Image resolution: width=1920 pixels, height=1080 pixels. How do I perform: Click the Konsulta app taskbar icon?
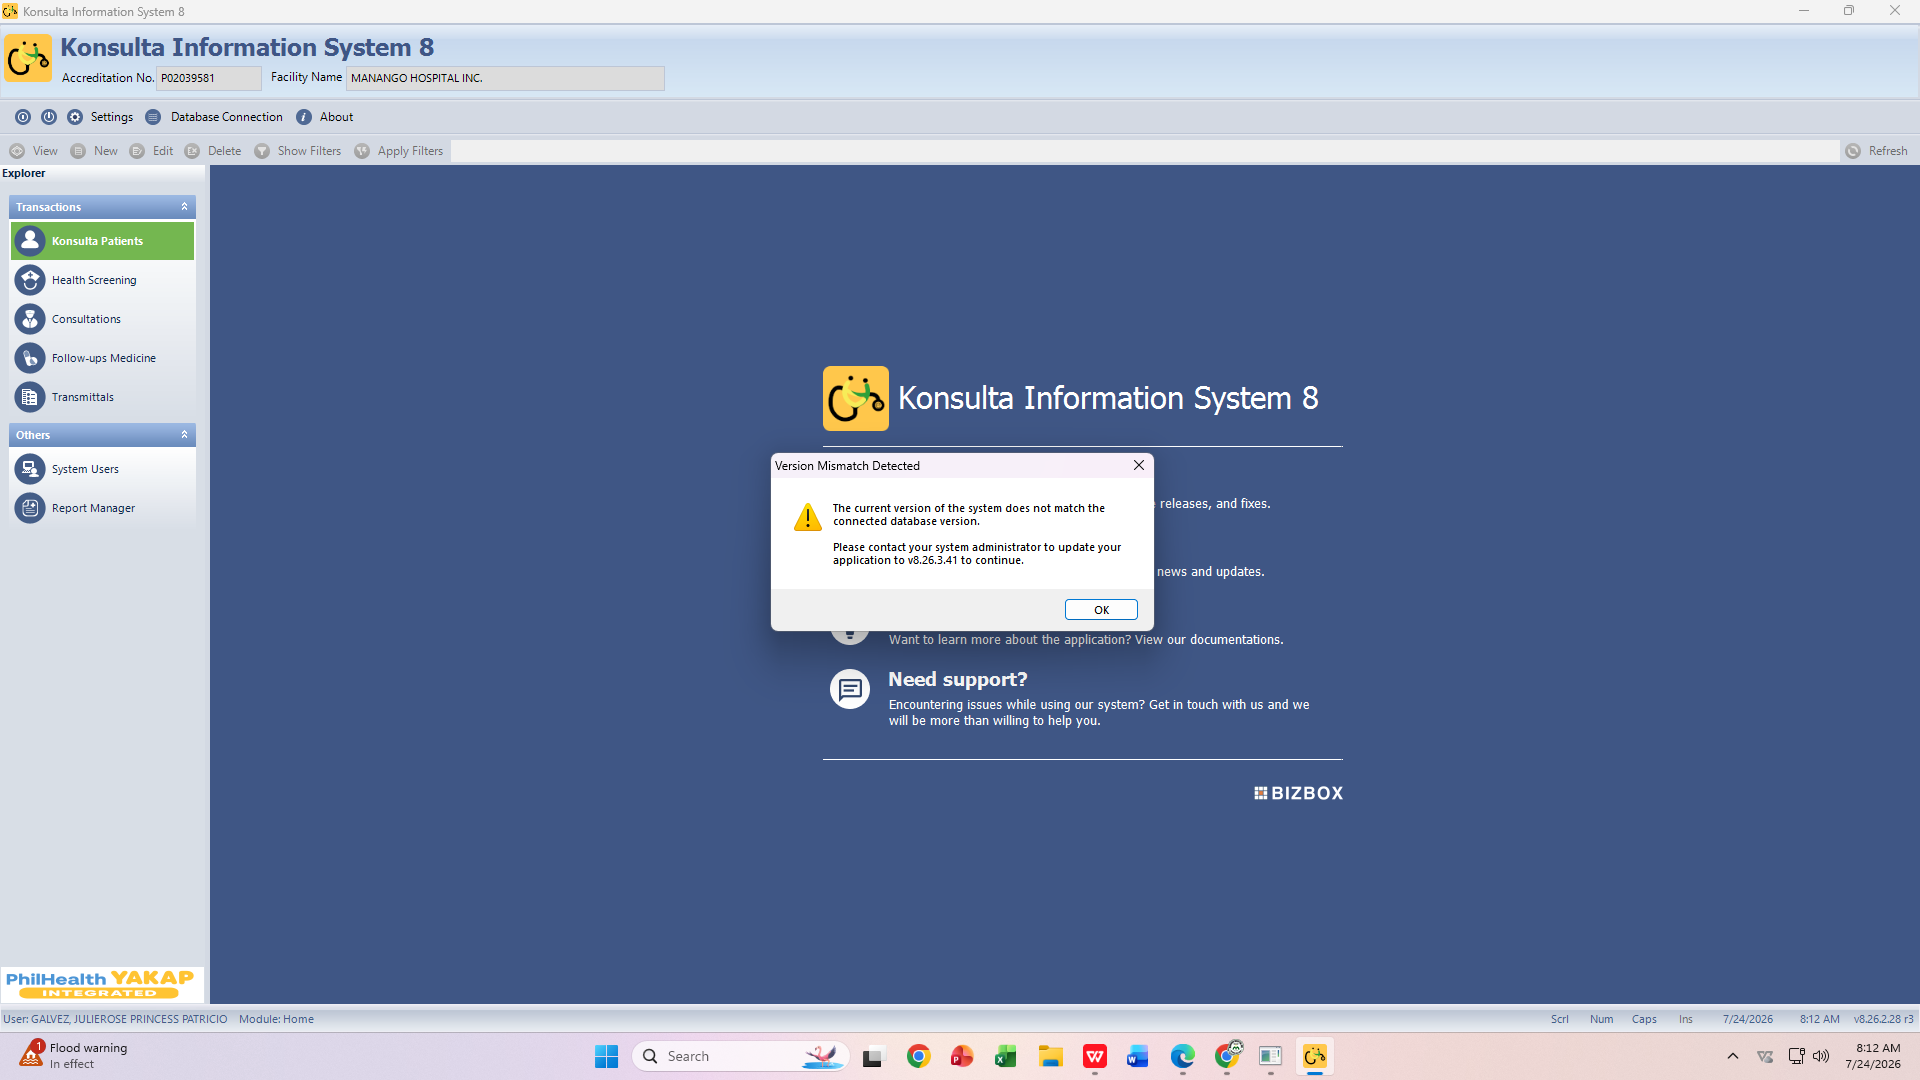pyautogui.click(x=1314, y=1056)
